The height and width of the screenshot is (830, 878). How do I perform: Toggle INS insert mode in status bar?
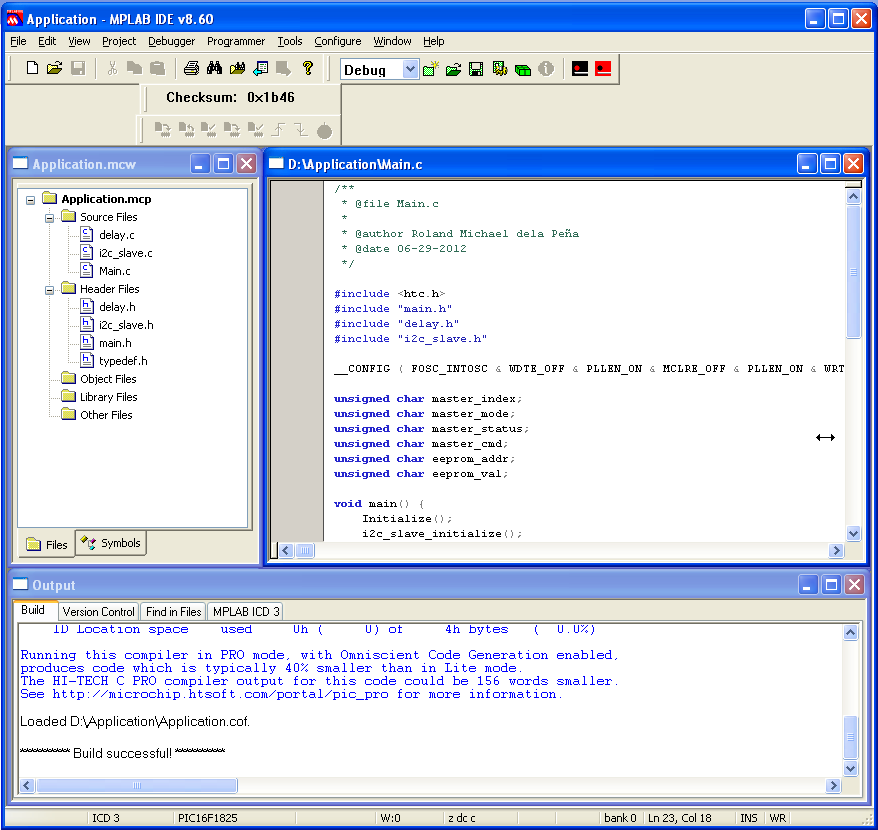749,818
